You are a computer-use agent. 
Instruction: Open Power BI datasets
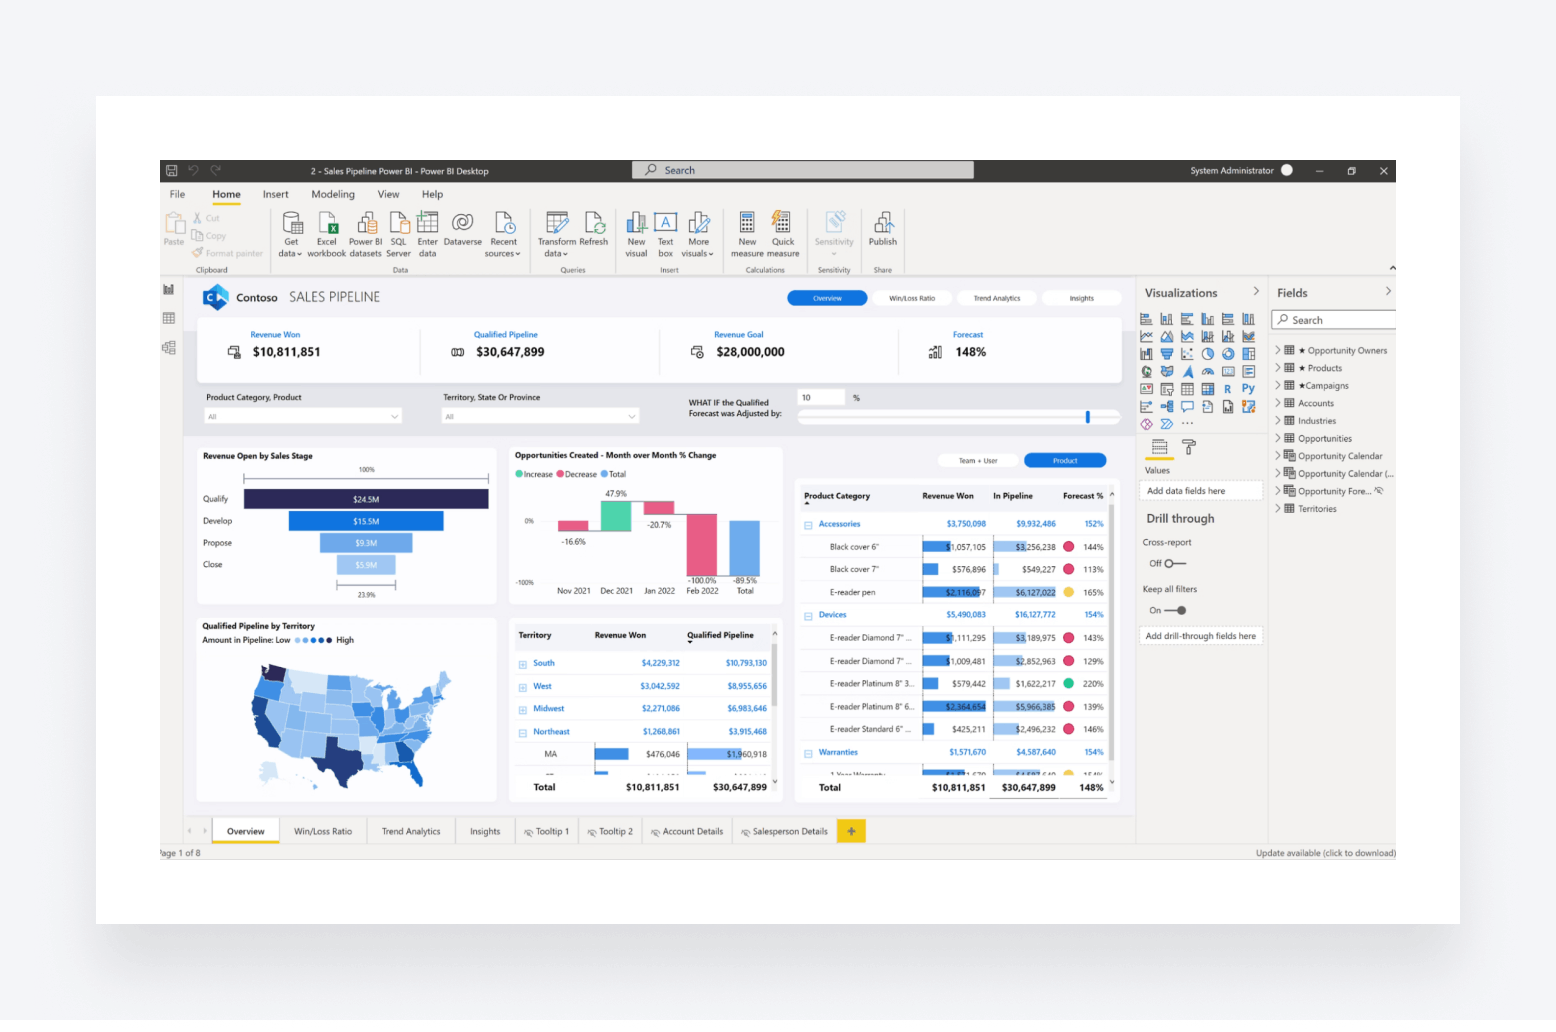click(x=366, y=234)
